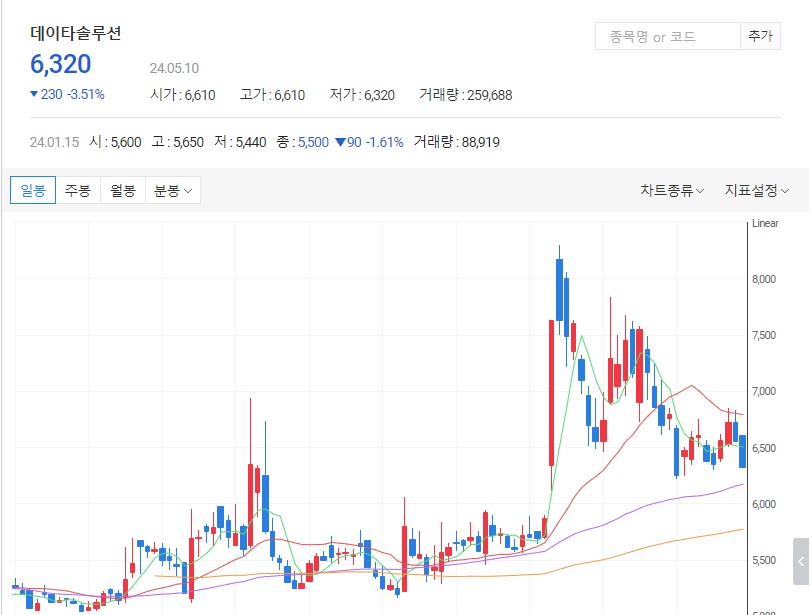Click the 데이타솔루션 stock name title
Screen dimensions: 812x615
pos(76,32)
